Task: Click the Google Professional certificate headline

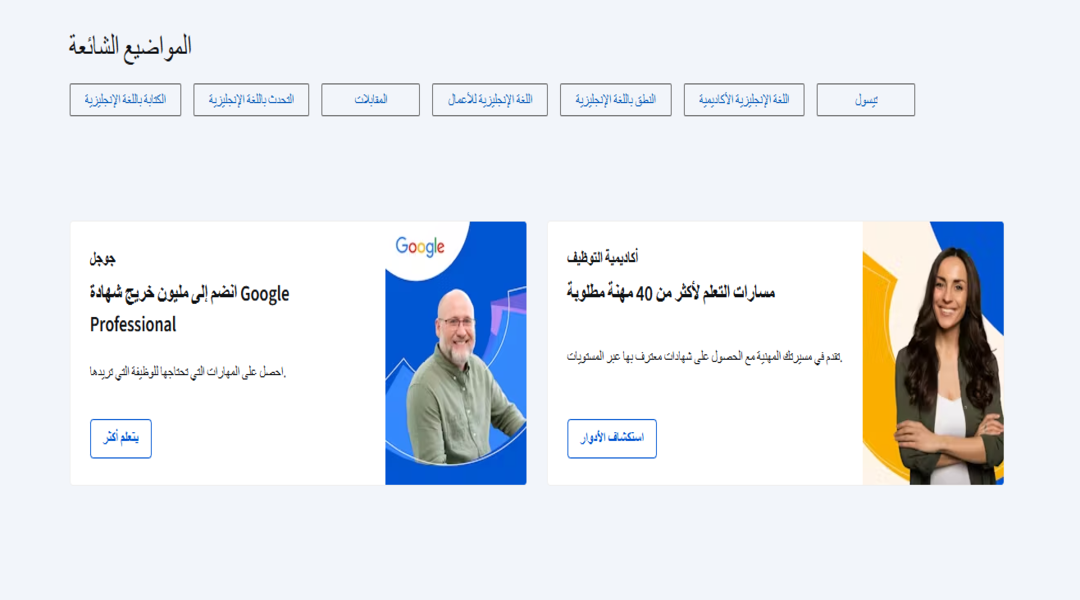Action: click(189, 309)
